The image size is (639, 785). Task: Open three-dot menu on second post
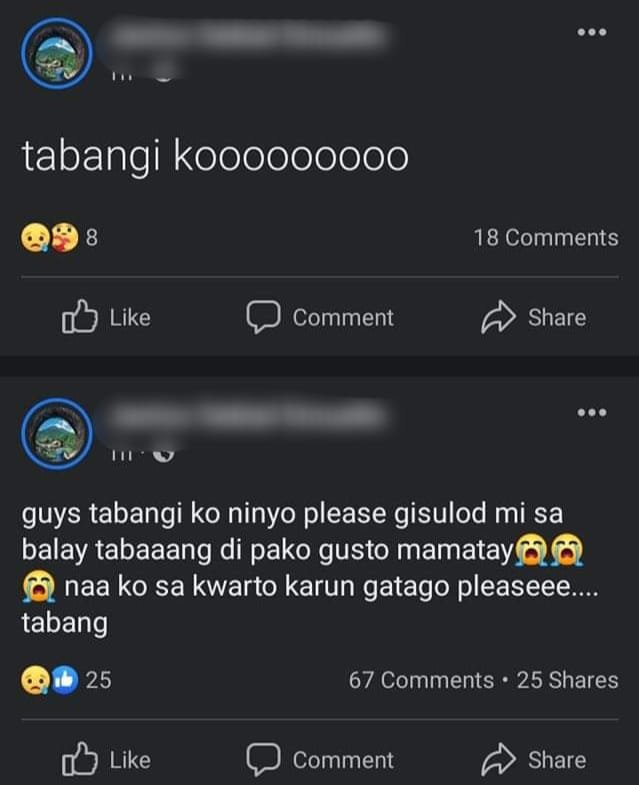(x=591, y=413)
